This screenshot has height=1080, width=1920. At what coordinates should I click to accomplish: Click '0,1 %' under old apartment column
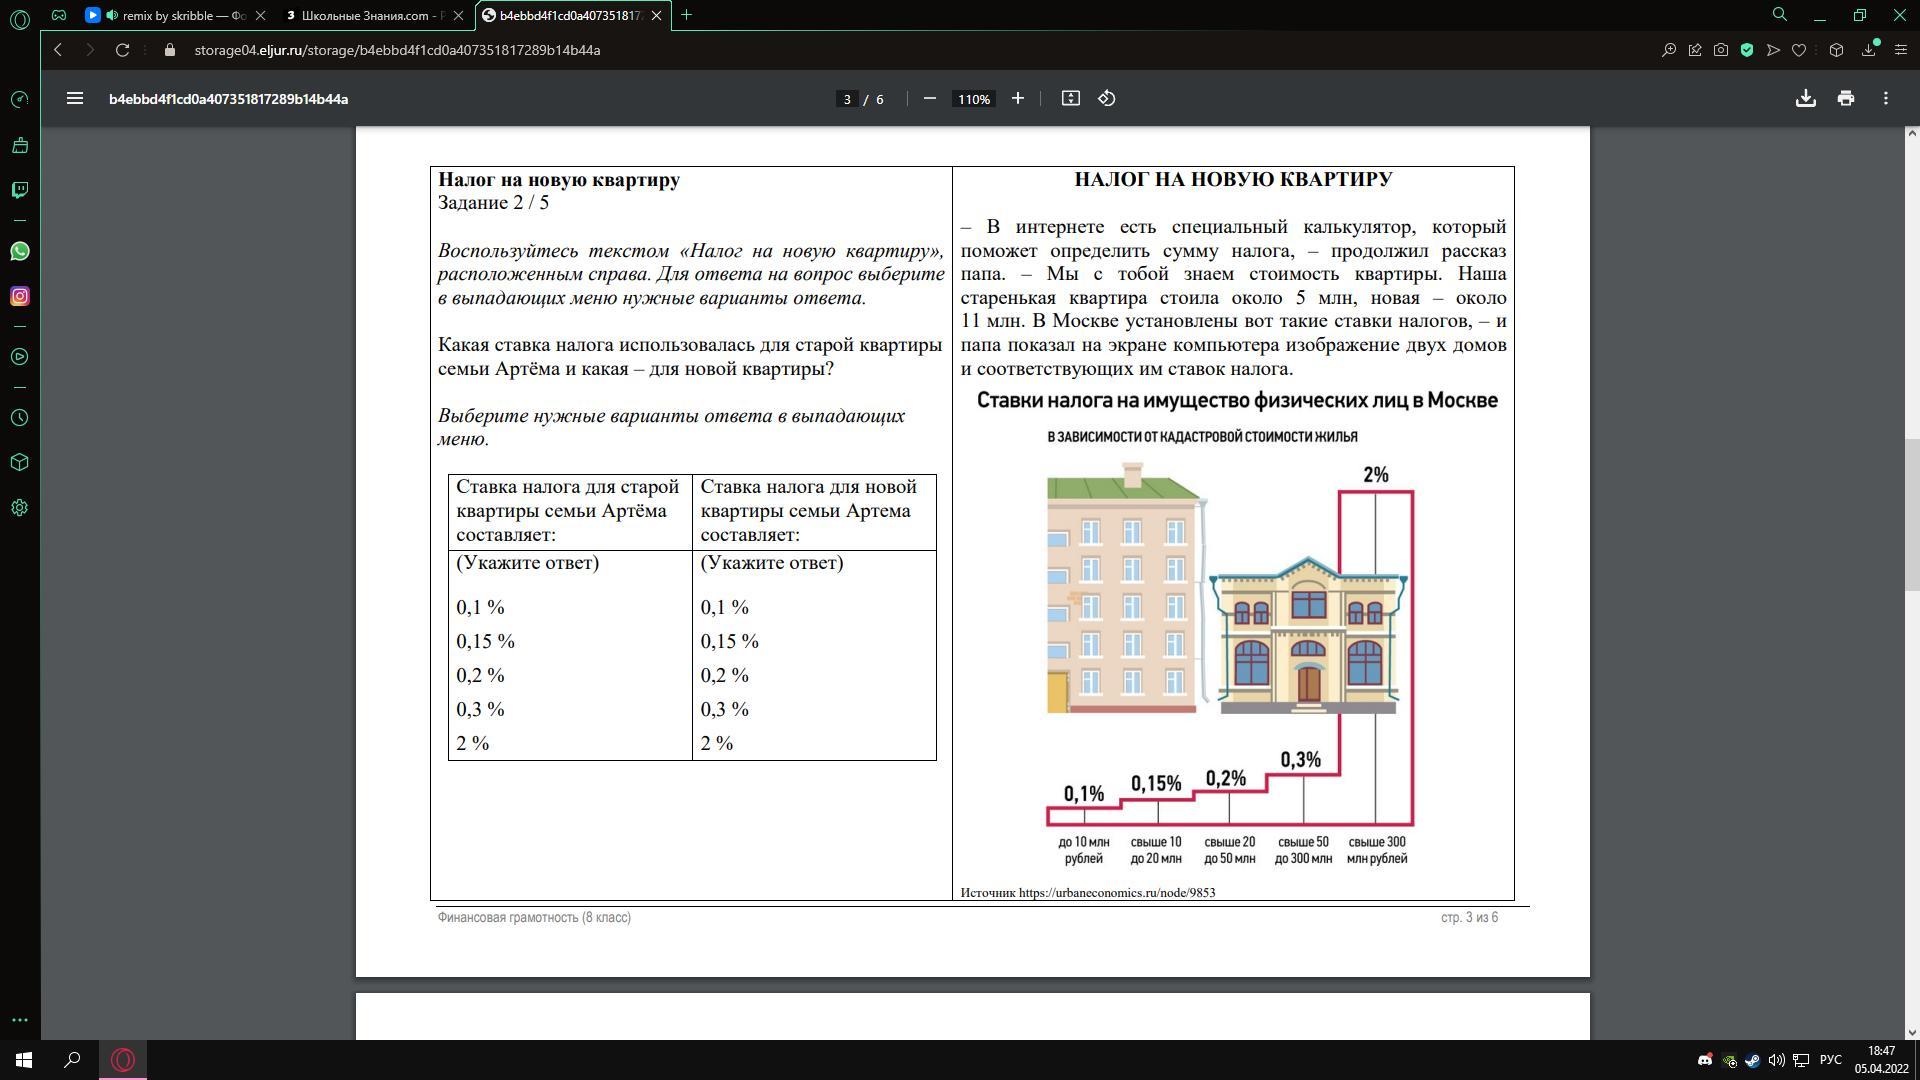[x=481, y=608]
